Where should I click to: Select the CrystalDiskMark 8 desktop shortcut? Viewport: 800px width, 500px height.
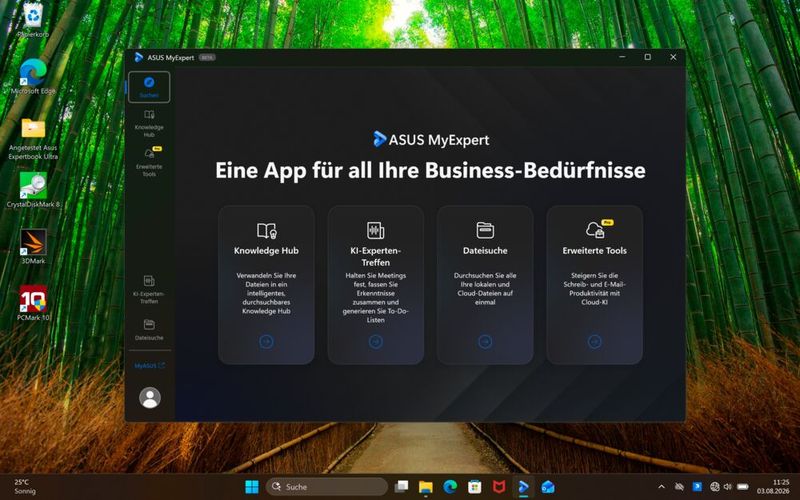(x=33, y=190)
